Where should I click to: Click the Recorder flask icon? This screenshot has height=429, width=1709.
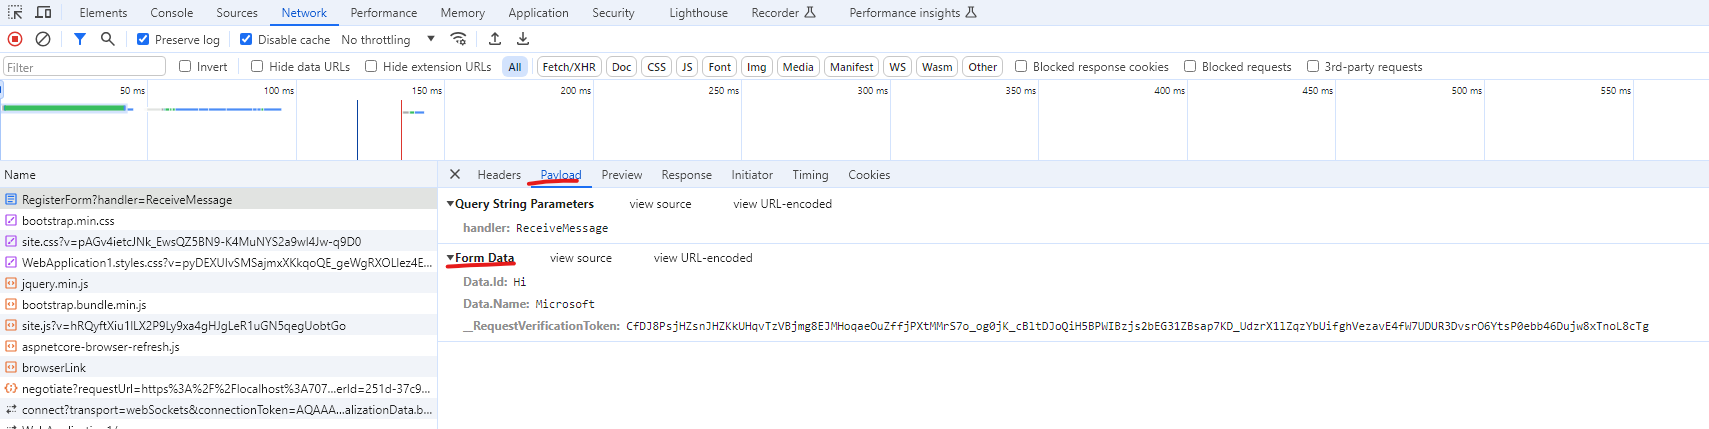pyautogui.click(x=810, y=12)
